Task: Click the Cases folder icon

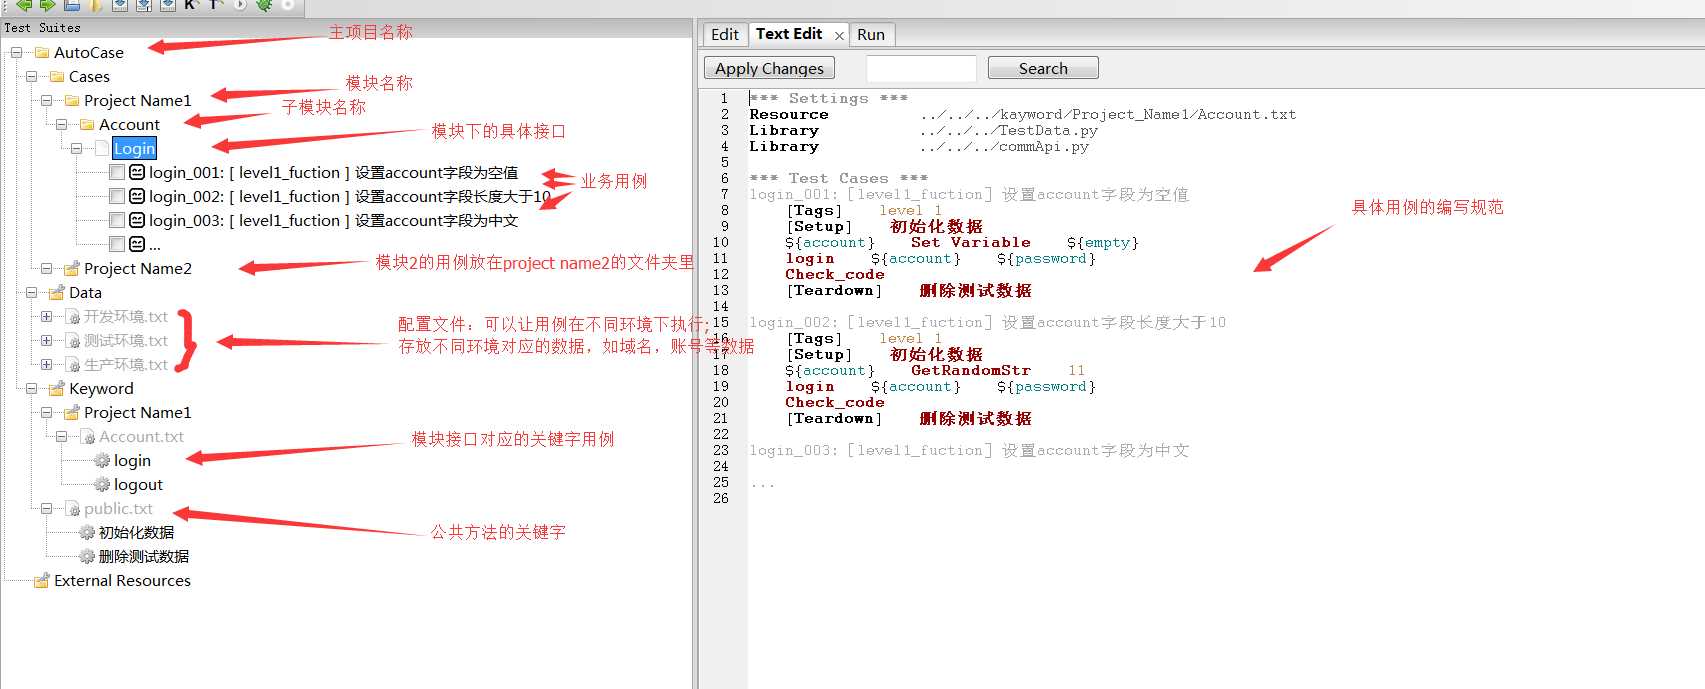Action: click(57, 76)
